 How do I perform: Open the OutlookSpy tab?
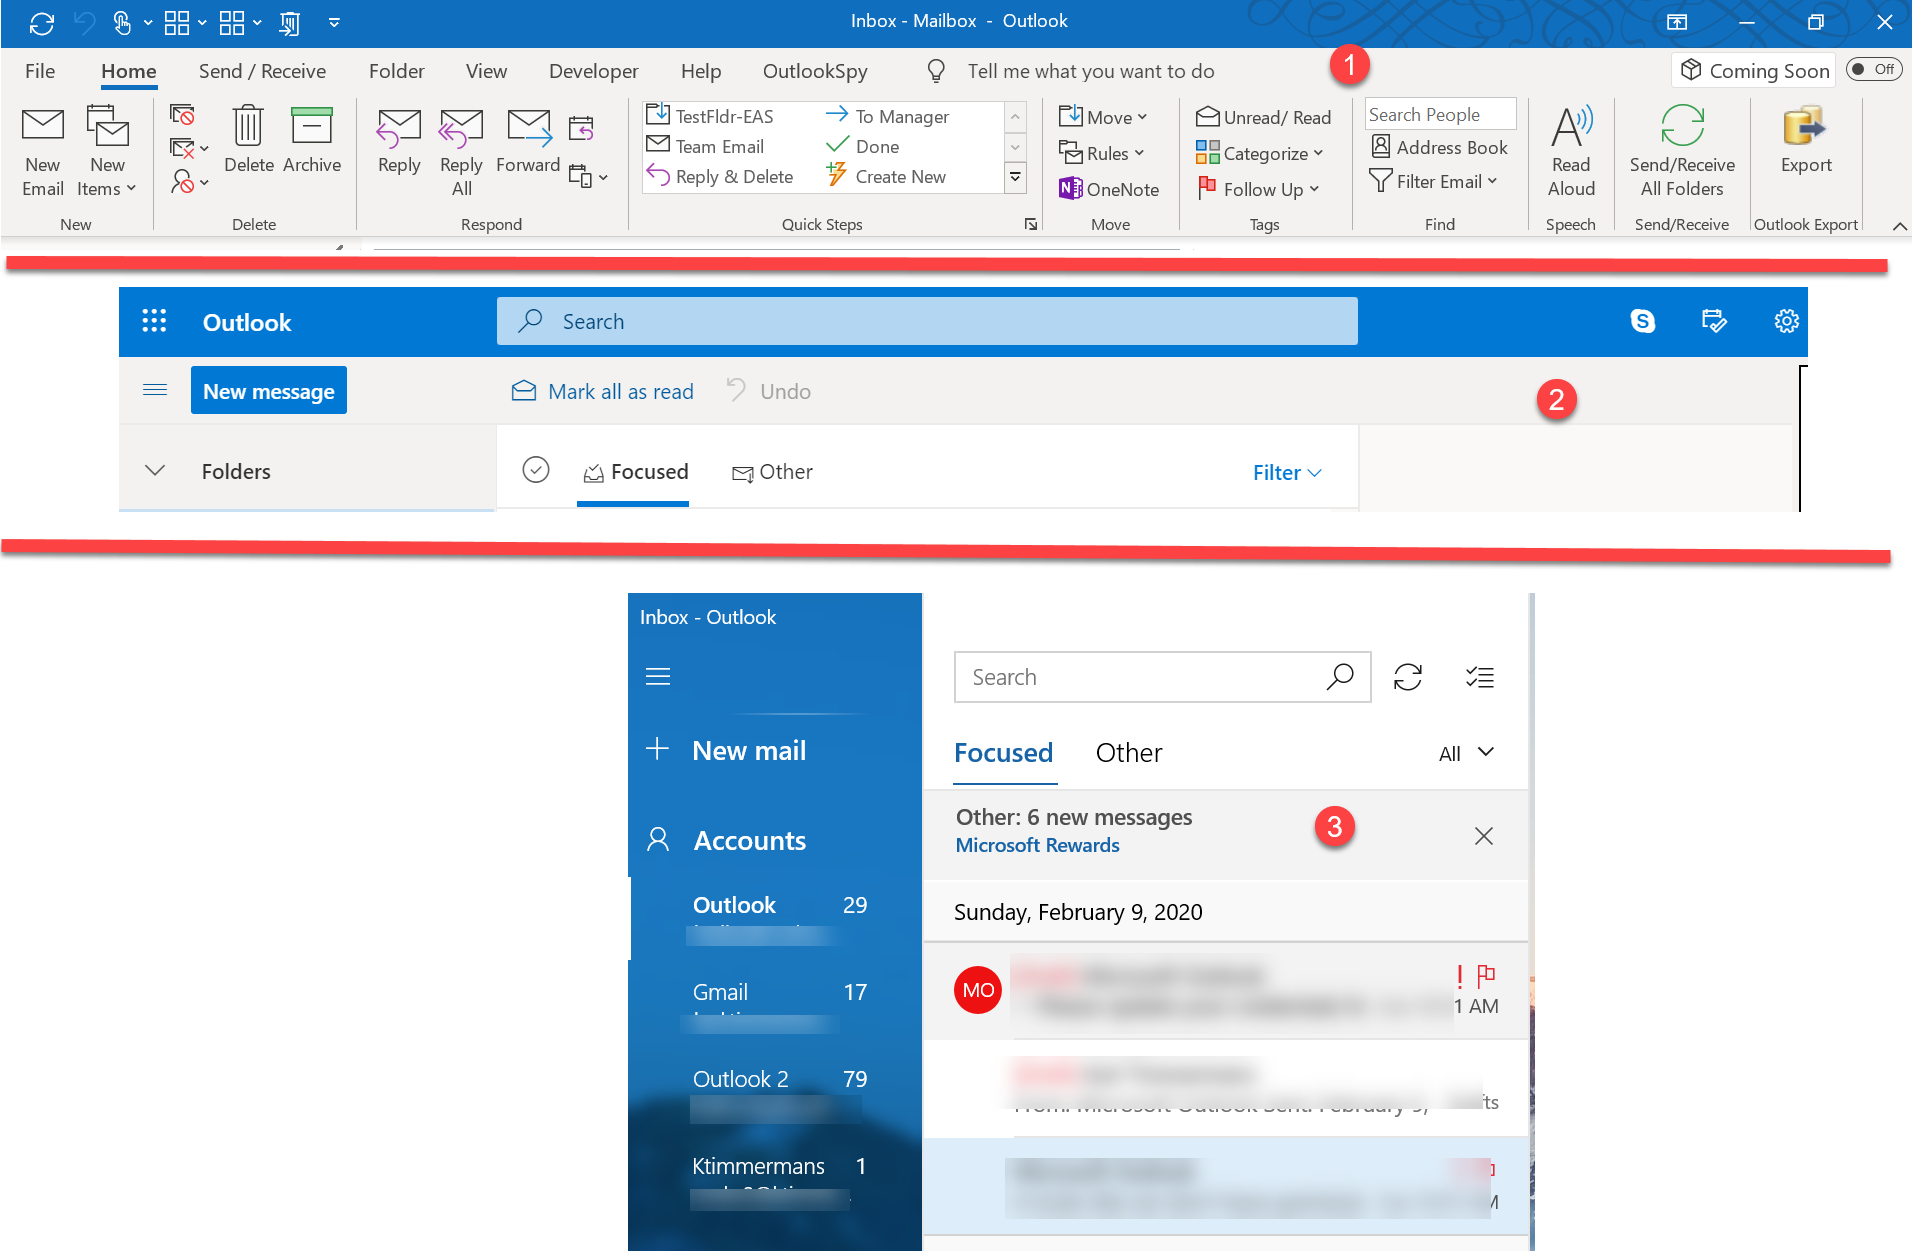click(x=815, y=71)
